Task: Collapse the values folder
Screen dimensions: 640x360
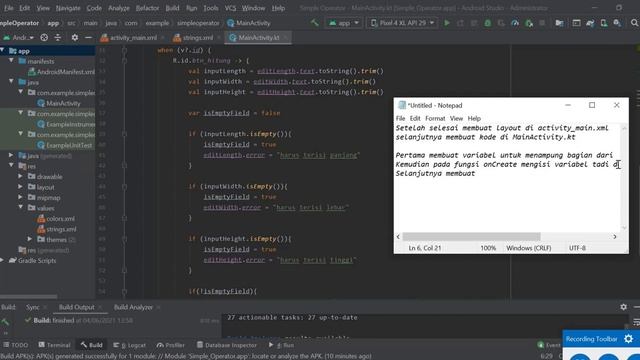Action: (x=20, y=208)
